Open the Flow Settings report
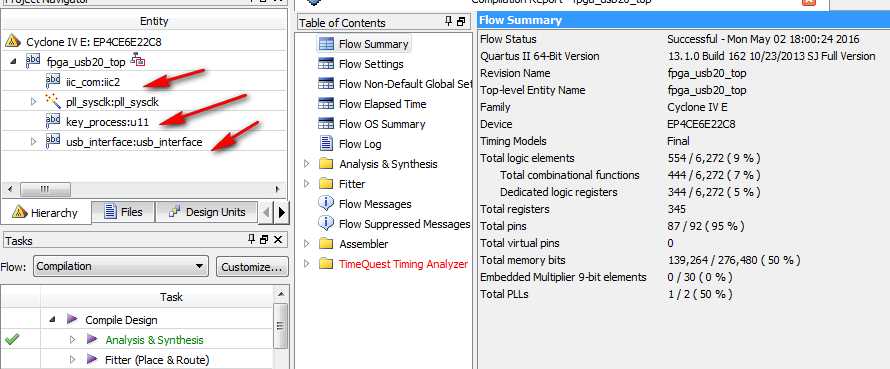890x369 pixels. 371,64
